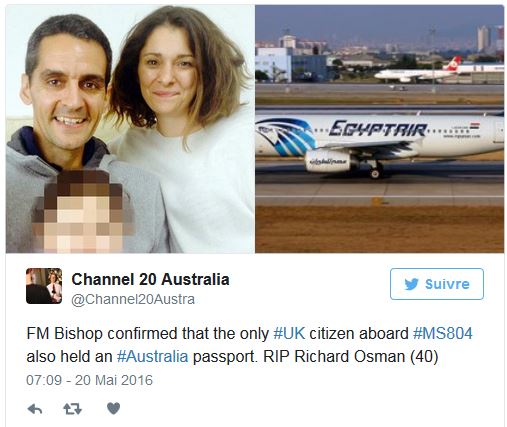This screenshot has width=507, height=427.
Task: Click the tweet text starting with FM Bishop
Action: pos(249,345)
